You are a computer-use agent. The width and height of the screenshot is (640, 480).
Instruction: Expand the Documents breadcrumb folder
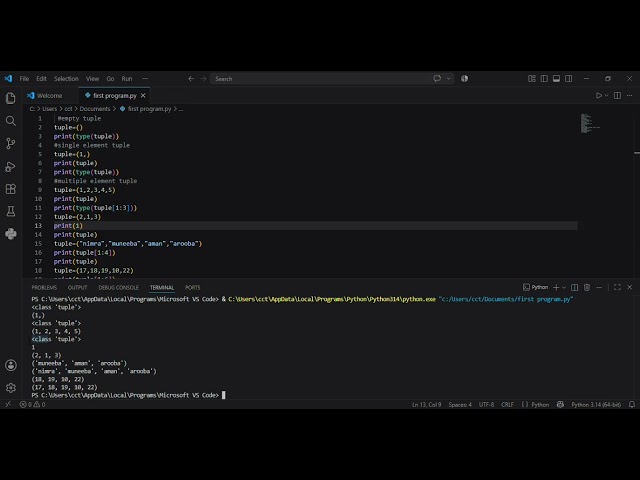(95, 109)
